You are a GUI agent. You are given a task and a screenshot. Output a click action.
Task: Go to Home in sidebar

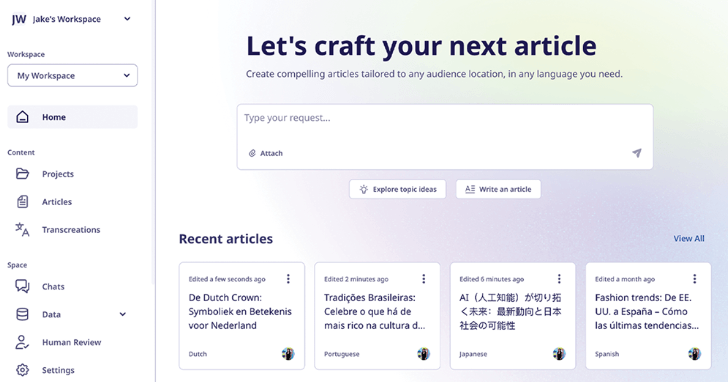tap(72, 117)
